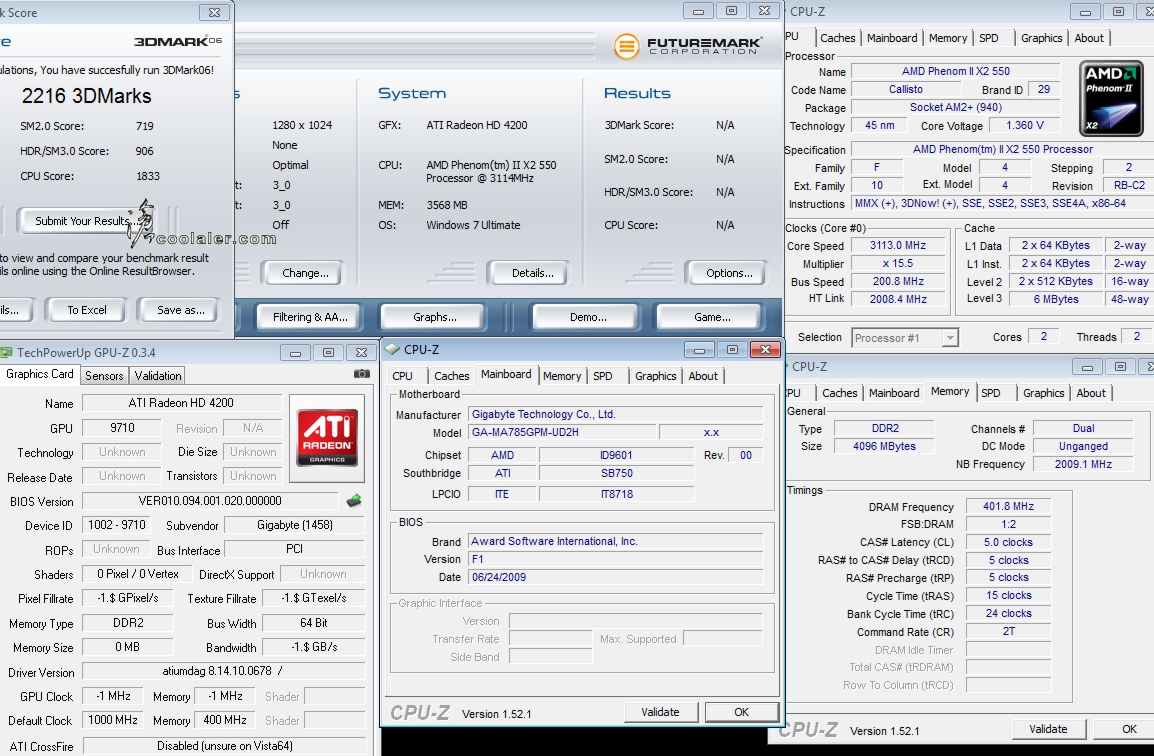Open About tab in CPU-Z Mainboard window
The image size is (1154, 756).
(x=703, y=375)
